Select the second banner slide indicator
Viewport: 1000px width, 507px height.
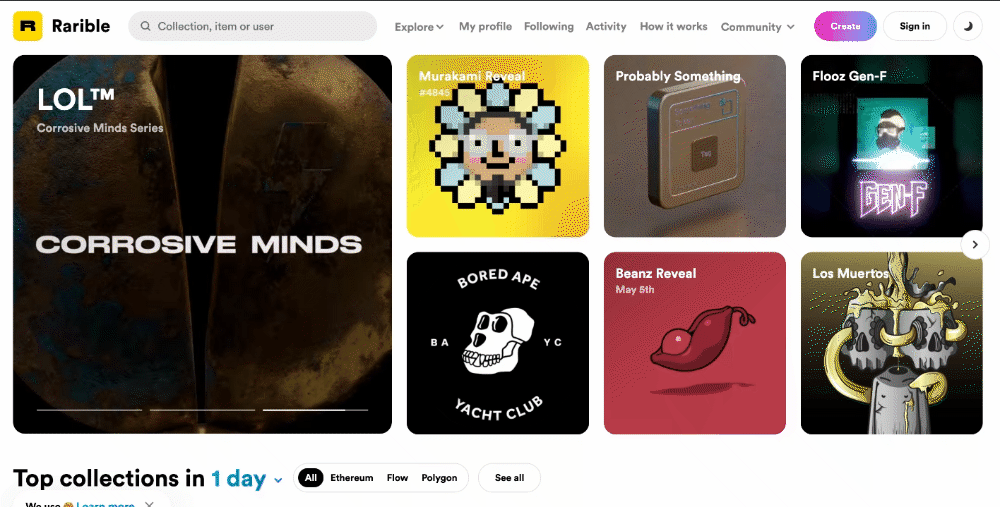[202, 410]
